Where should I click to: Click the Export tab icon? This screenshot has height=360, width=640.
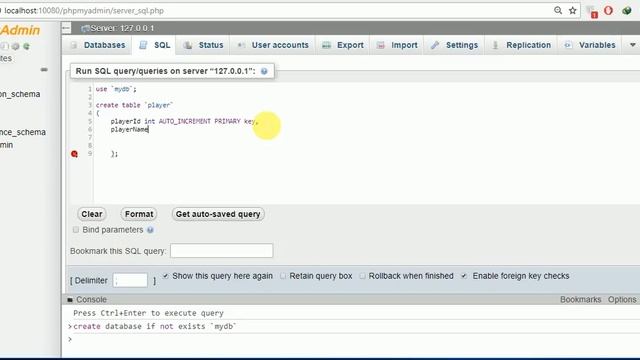[x=327, y=45]
